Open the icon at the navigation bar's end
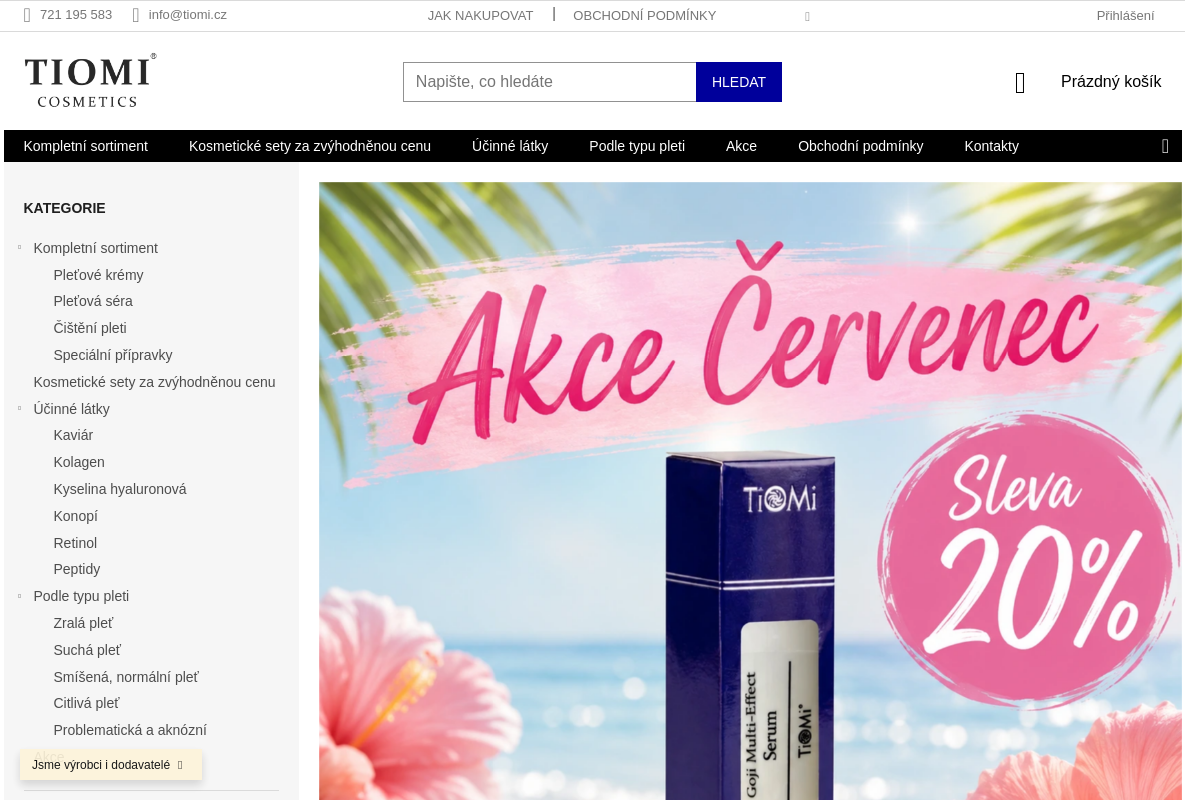 [x=1165, y=146]
